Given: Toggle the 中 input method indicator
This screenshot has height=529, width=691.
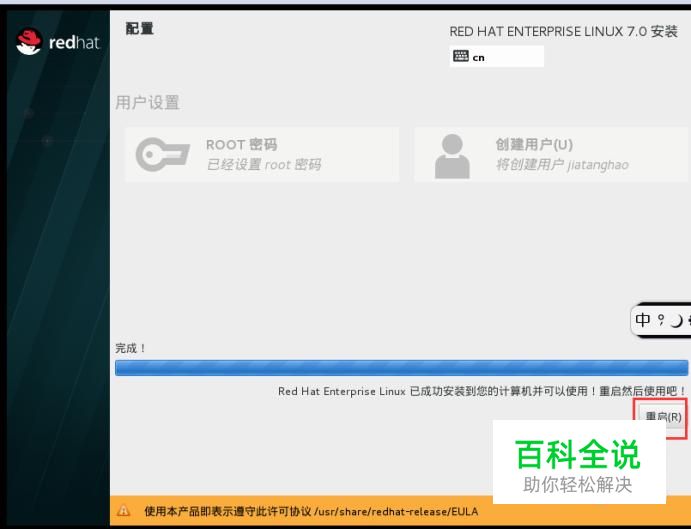Looking at the screenshot, I should [643, 320].
